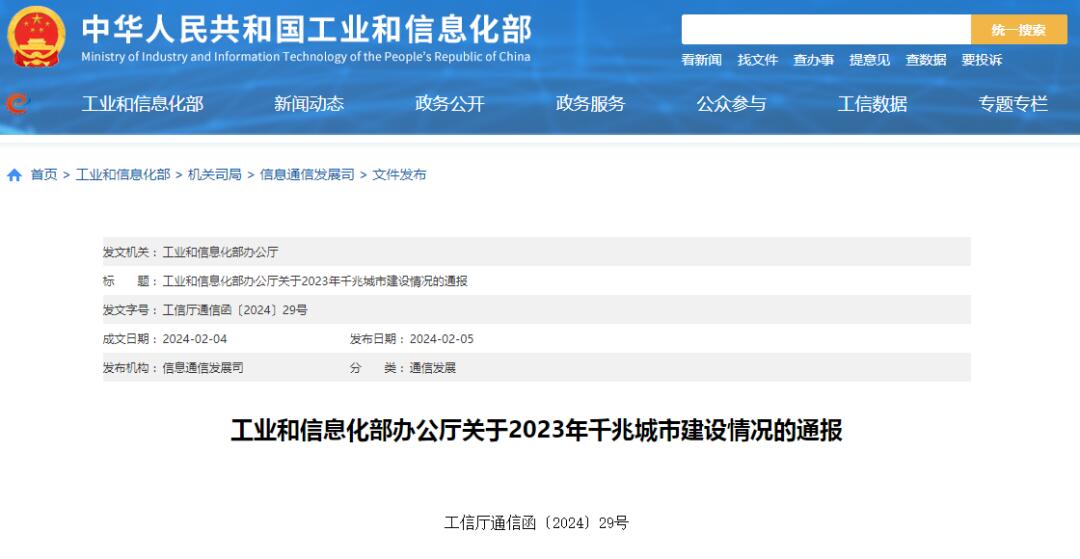Image resolution: width=1080 pixels, height=559 pixels.
Task: Open the 政务服务 navigation menu
Action: 590,104
